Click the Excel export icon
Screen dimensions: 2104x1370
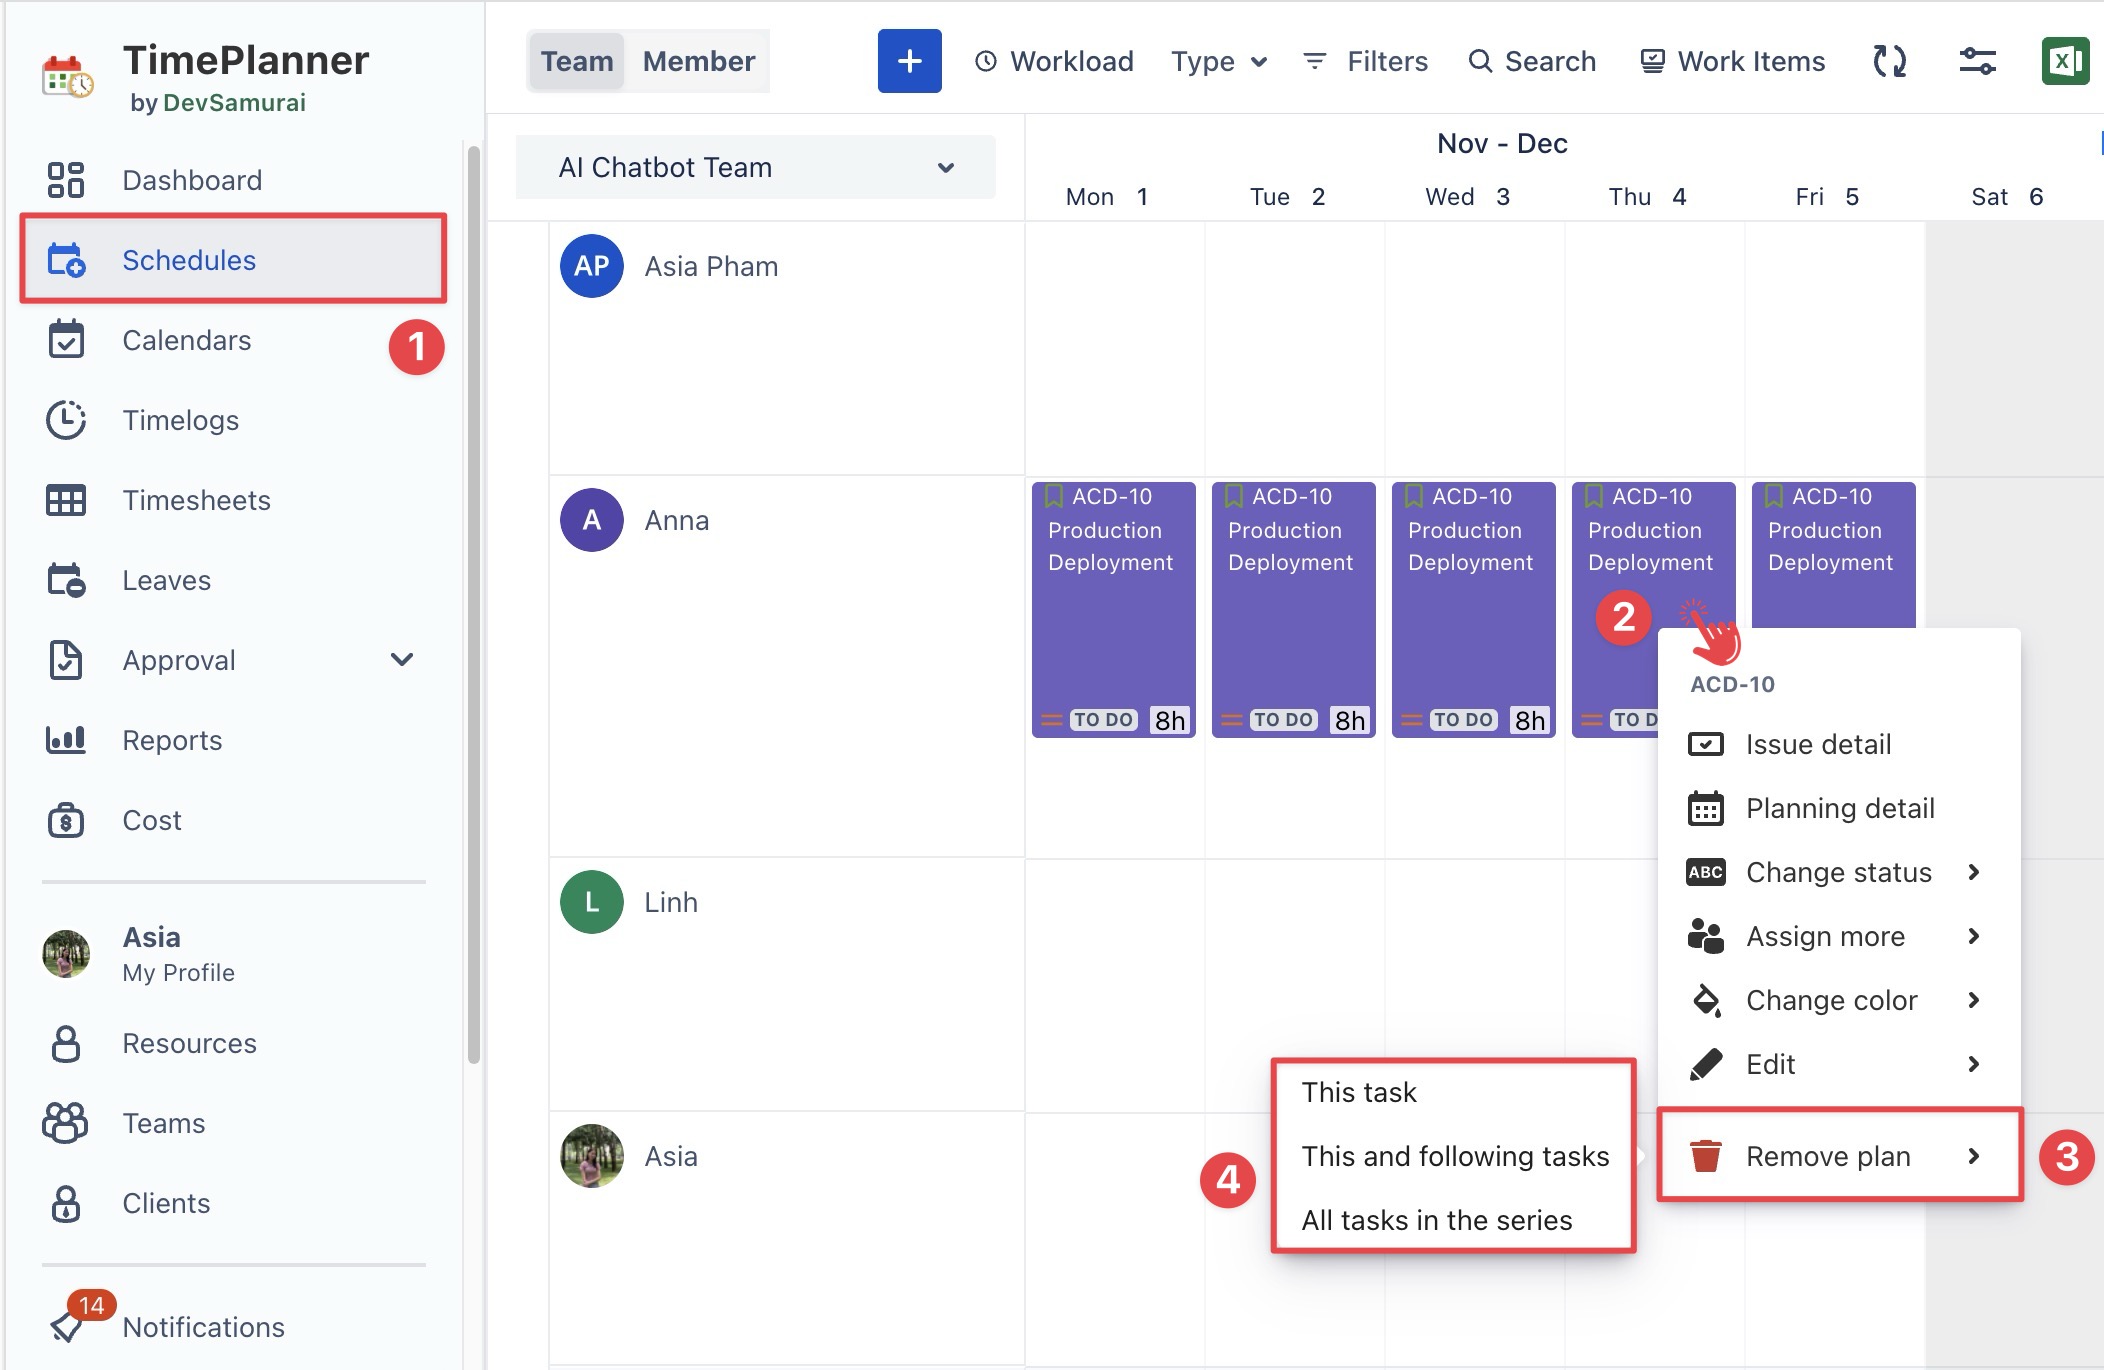tap(2064, 61)
